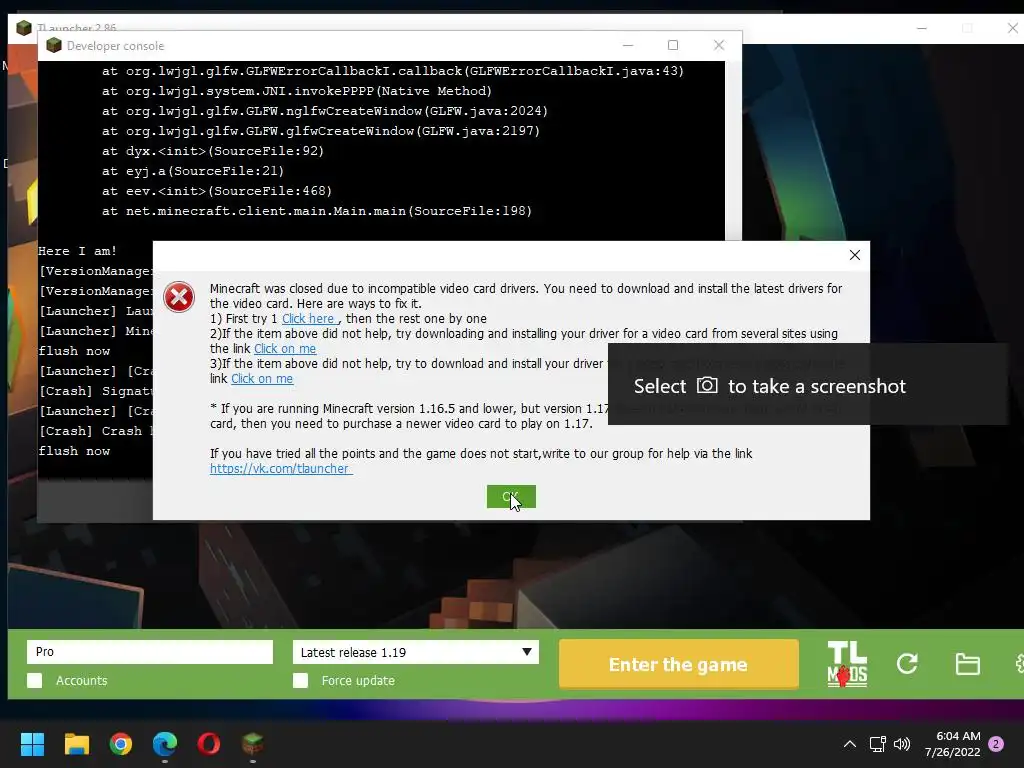The height and width of the screenshot is (768, 1024).
Task: Open the 'Click on me' link in step 2
Action: [x=285, y=349]
